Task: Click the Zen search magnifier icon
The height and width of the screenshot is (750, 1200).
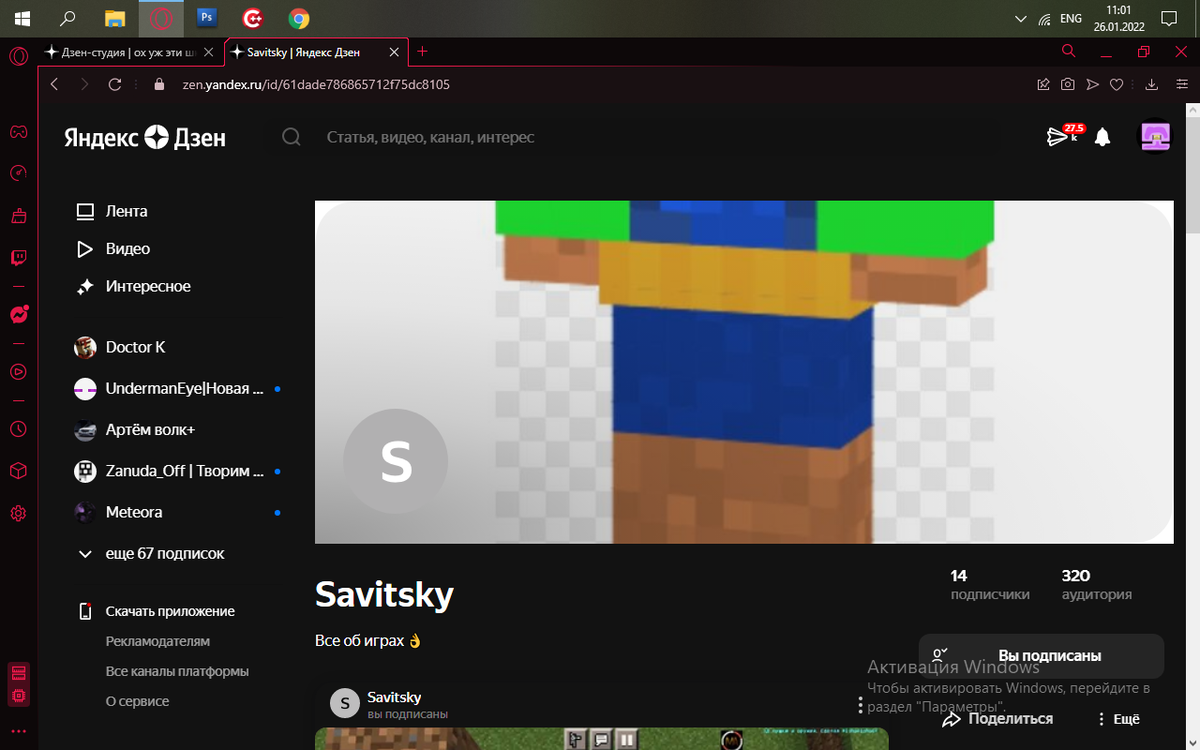Action: (x=291, y=137)
